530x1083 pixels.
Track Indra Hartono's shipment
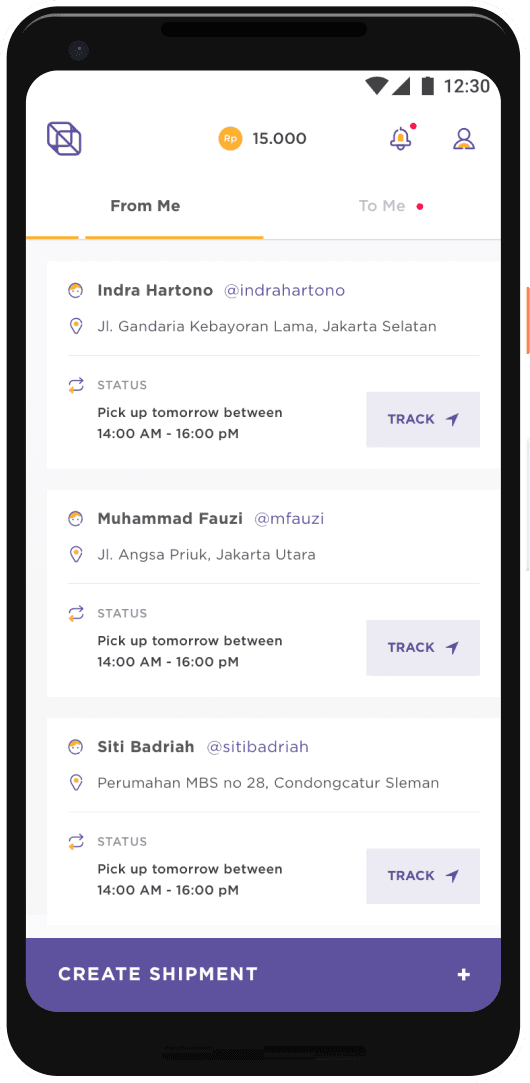423,419
